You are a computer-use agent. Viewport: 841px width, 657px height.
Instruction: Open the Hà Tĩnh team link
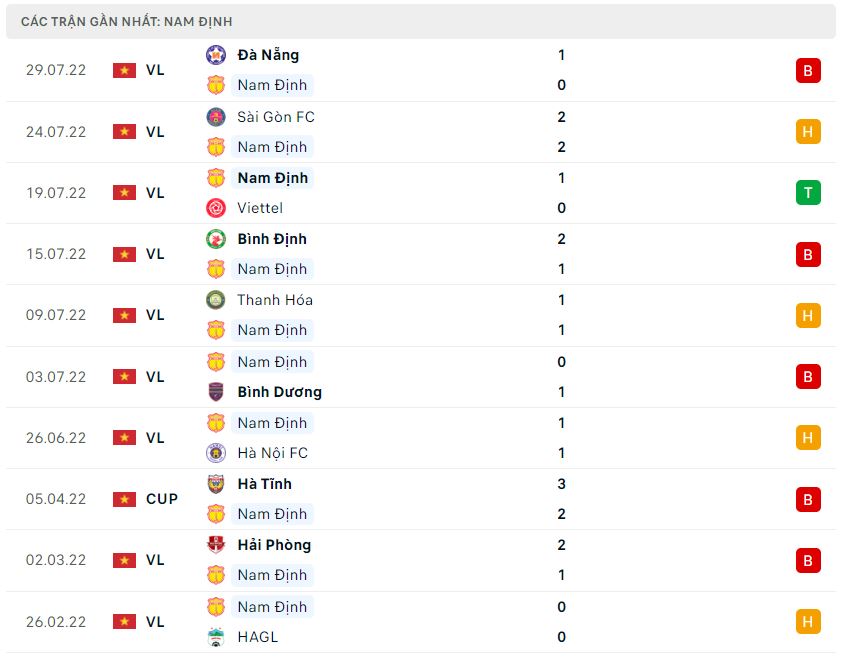pyautogui.click(x=265, y=484)
